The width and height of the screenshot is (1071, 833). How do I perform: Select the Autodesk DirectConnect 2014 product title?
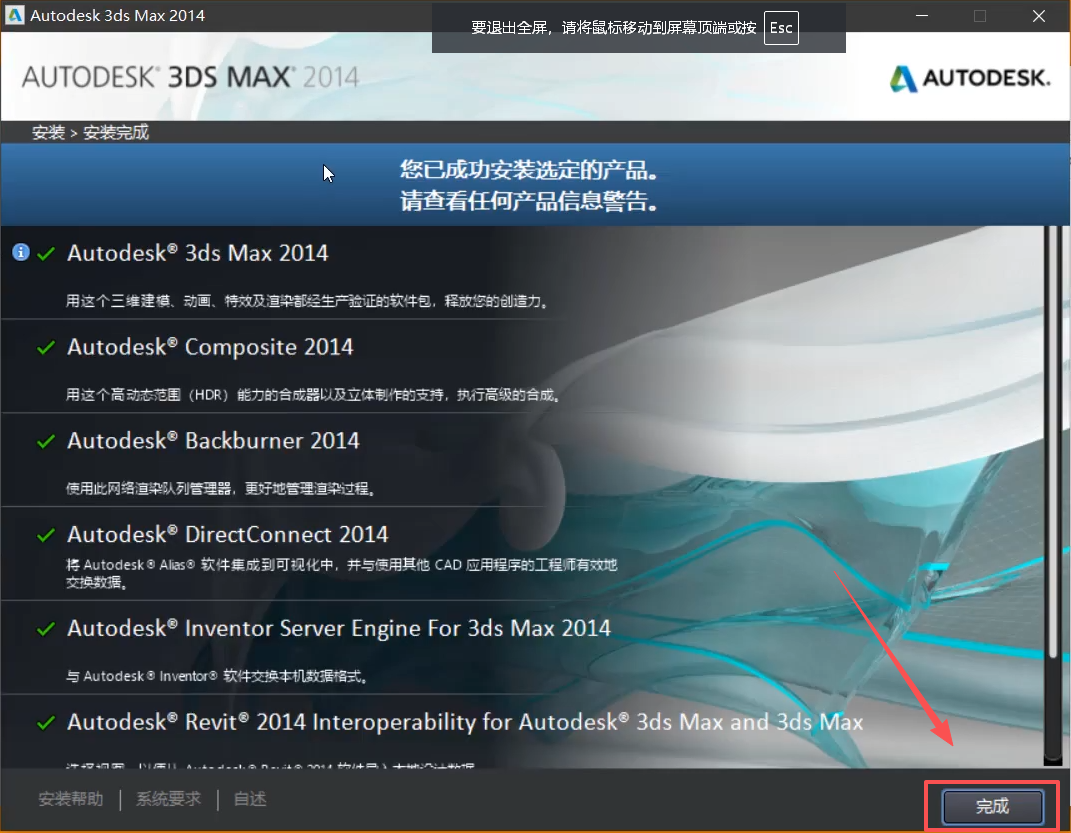click(227, 535)
